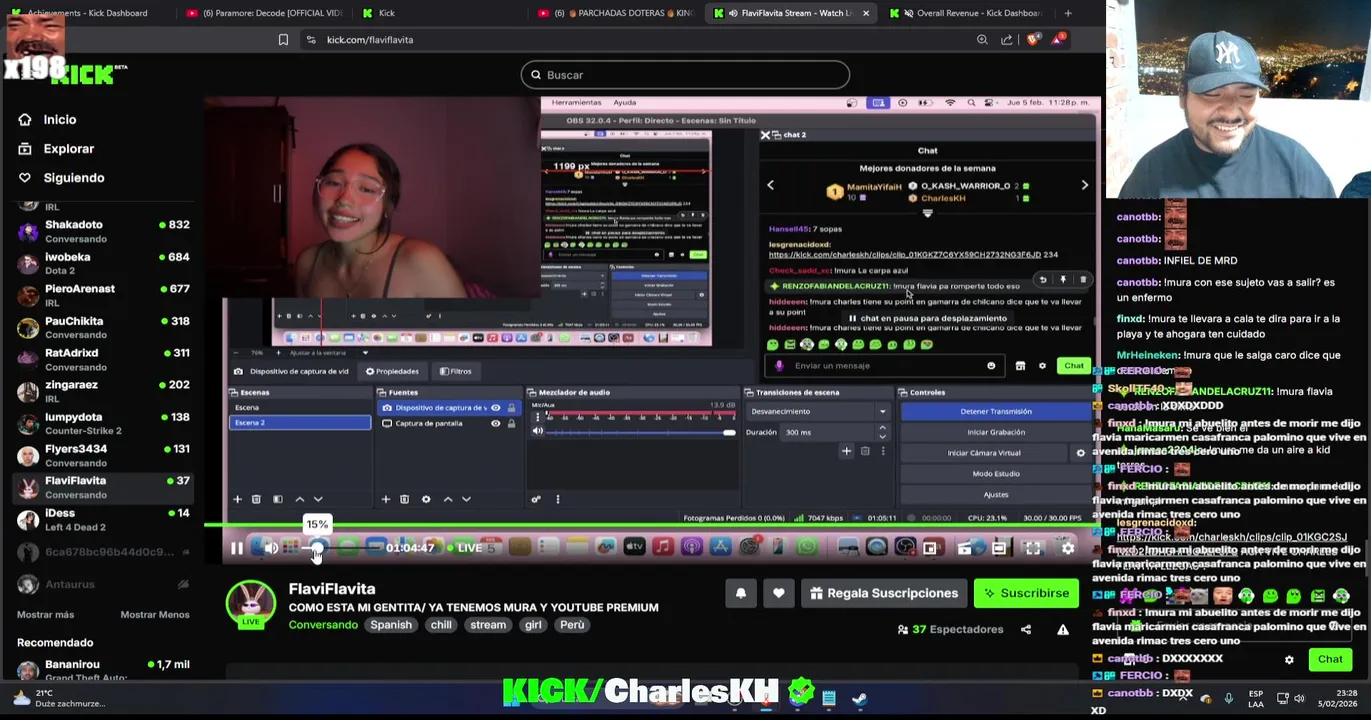Add a source with plus in Fuentes
1371x720 pixels.
(x=385, y=499)
